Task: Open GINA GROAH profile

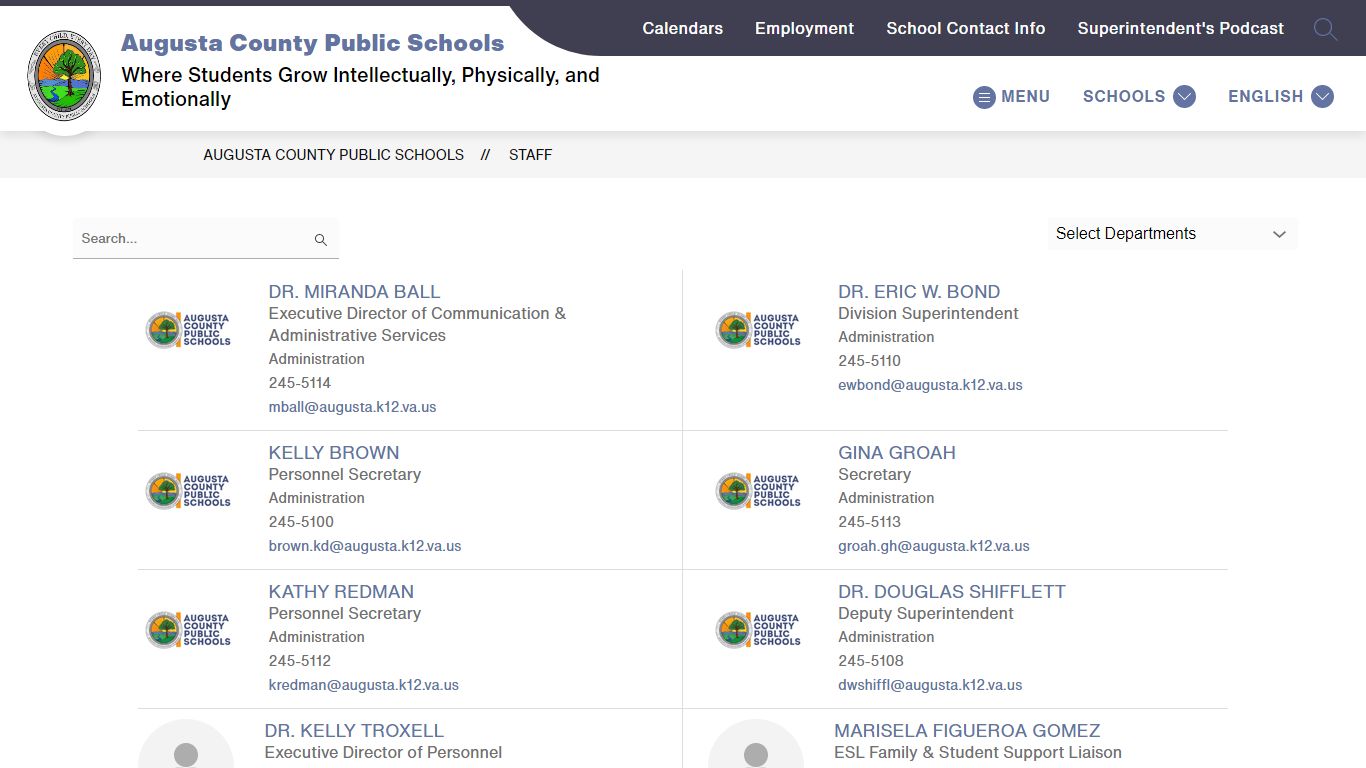Action: click(x=897, y=453)
